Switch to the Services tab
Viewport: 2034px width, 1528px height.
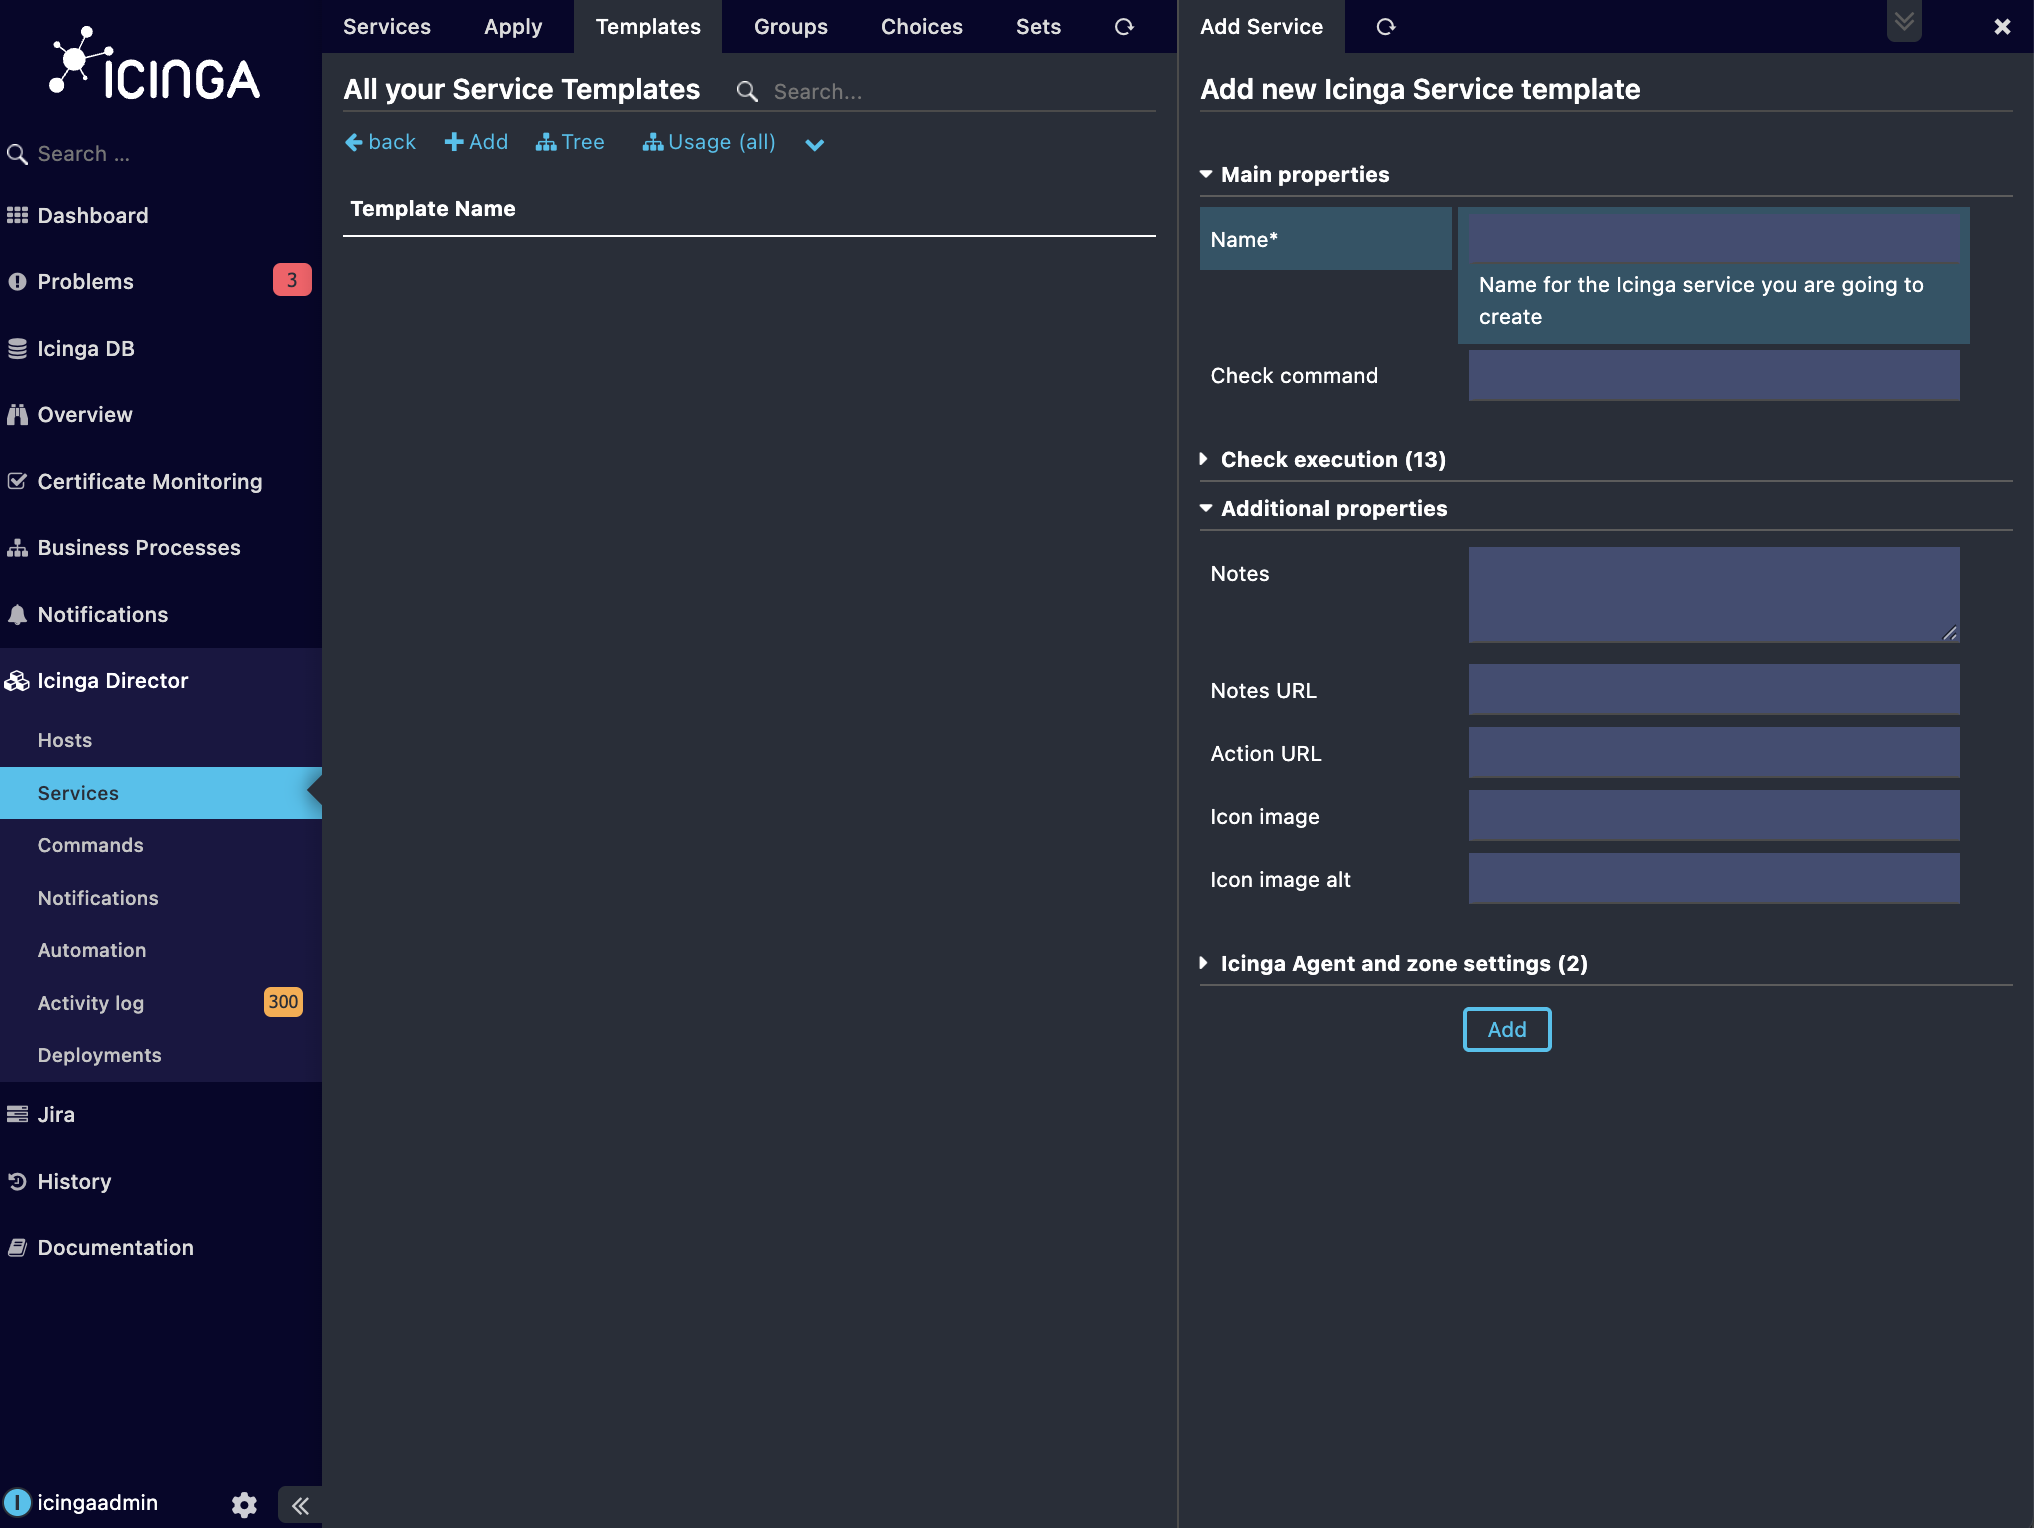tap(387, 26)
